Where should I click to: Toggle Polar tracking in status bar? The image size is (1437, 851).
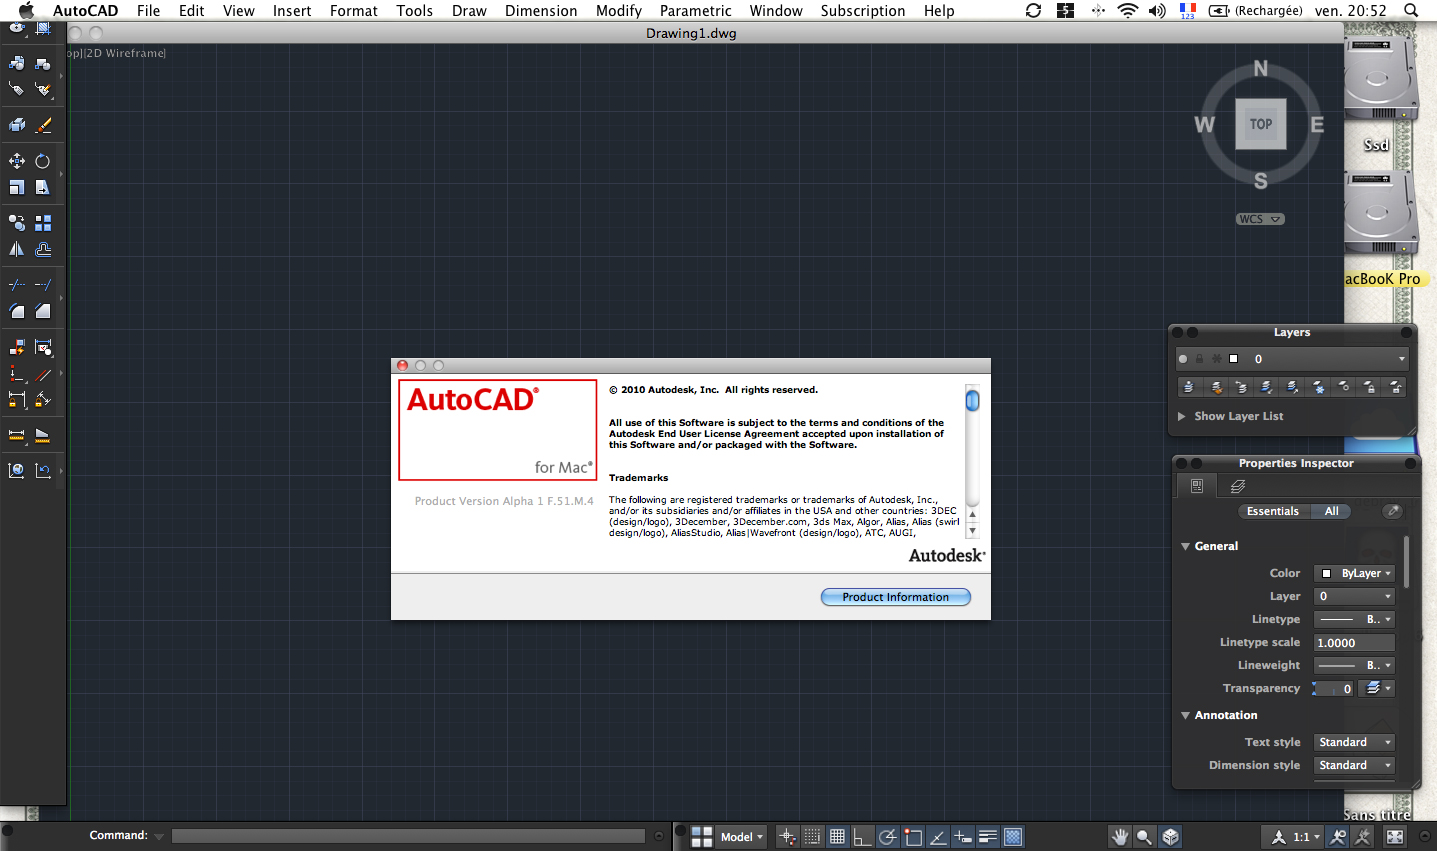888,837
